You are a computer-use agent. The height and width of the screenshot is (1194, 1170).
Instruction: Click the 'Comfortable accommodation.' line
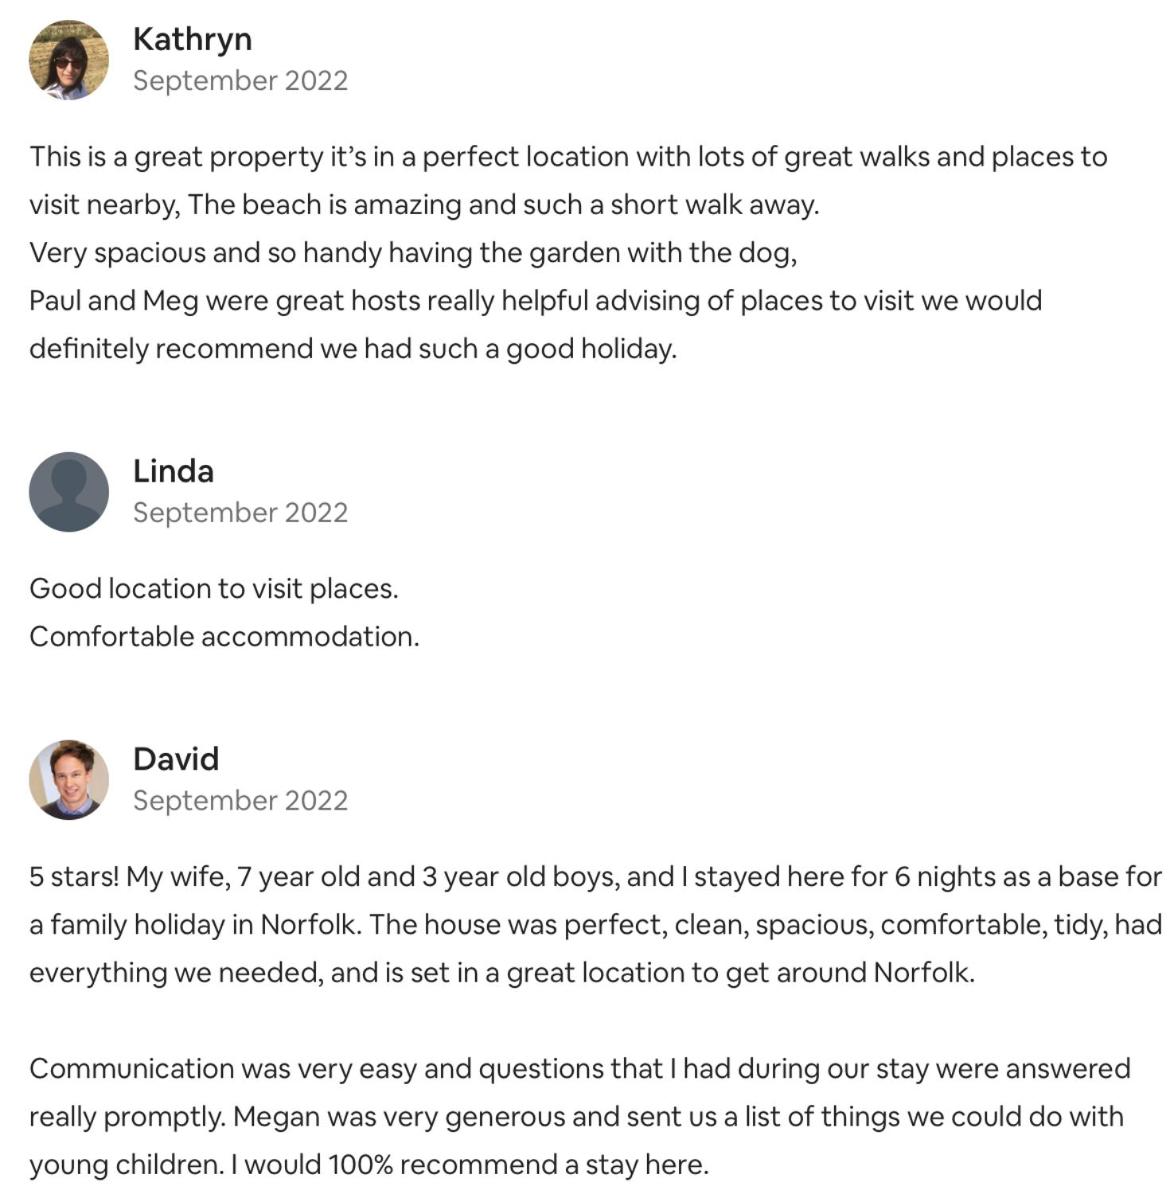(225, 637)
